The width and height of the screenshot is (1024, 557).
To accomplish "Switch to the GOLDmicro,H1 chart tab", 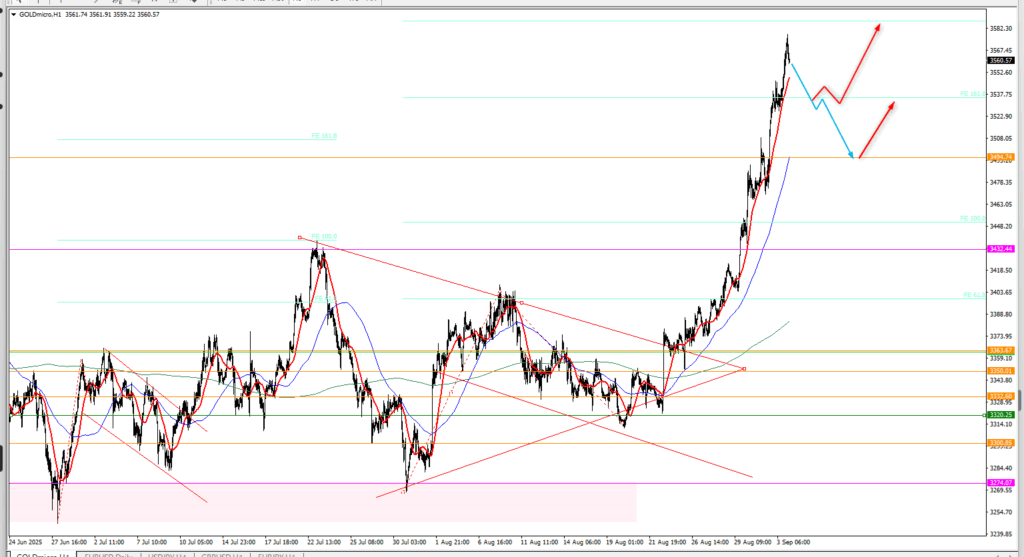I will (42, 553).
